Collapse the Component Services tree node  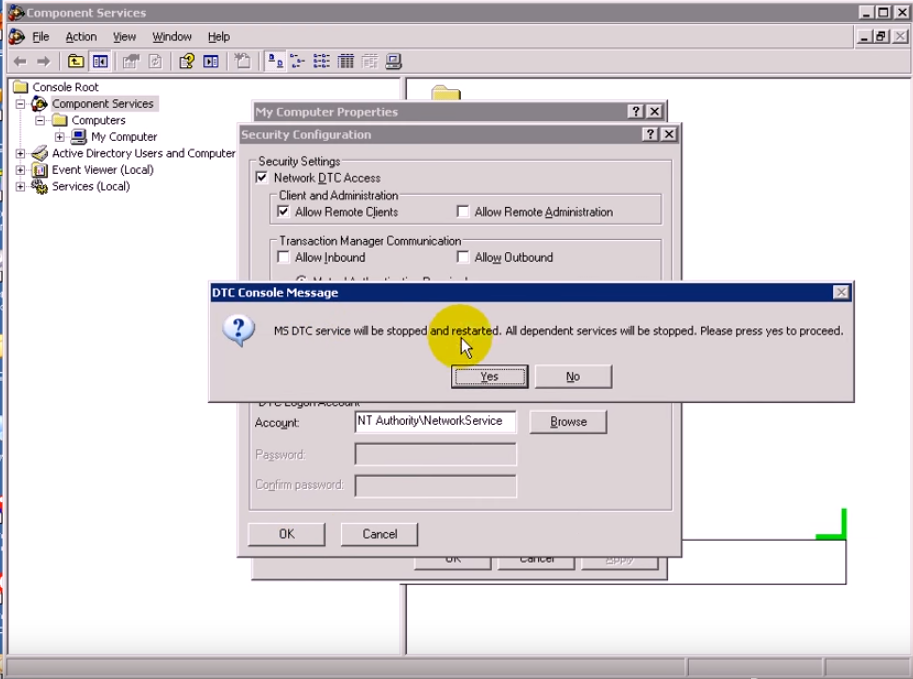click(20, 104)
